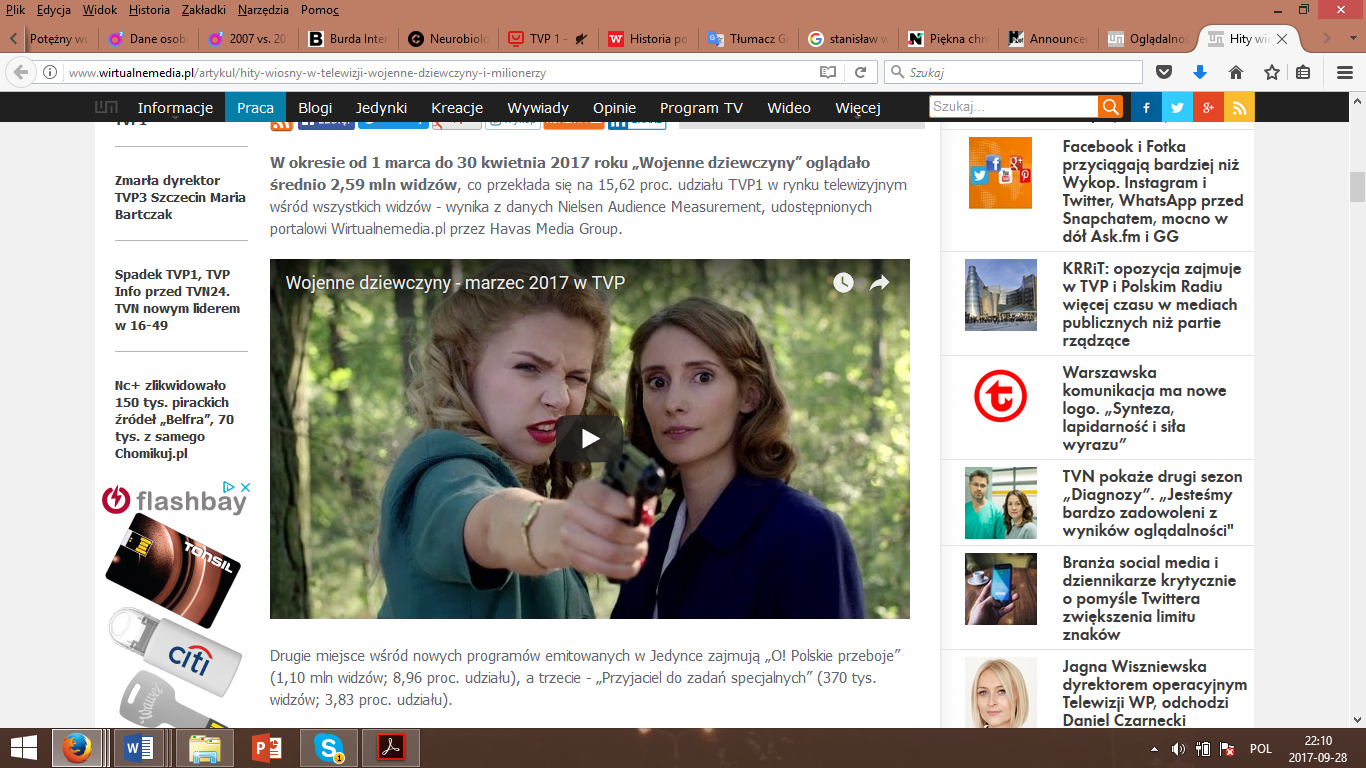The width and height of the screenshot is (1366, 768).
Task: Click the Diagnoza article thumbnail
Action: pos(1000,503)
